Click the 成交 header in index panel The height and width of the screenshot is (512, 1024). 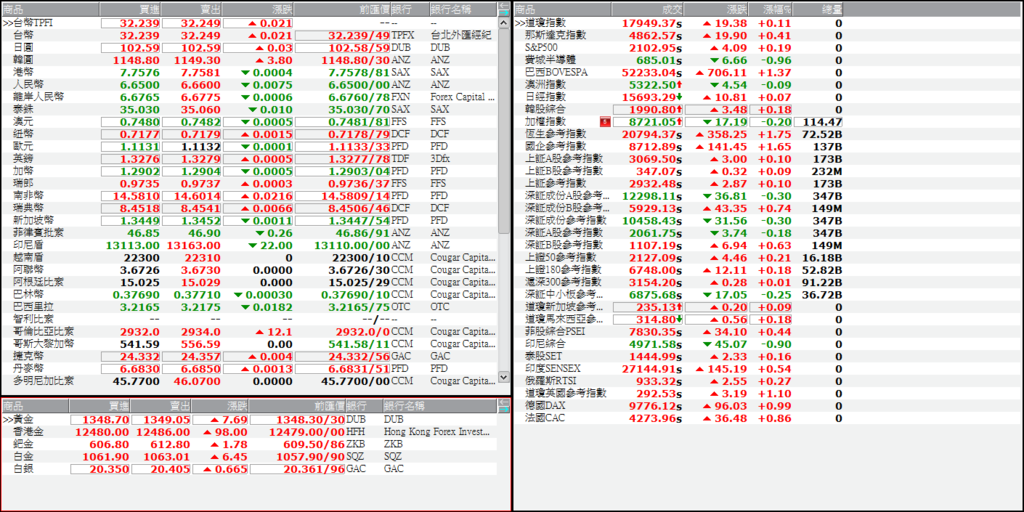[648, 9]
